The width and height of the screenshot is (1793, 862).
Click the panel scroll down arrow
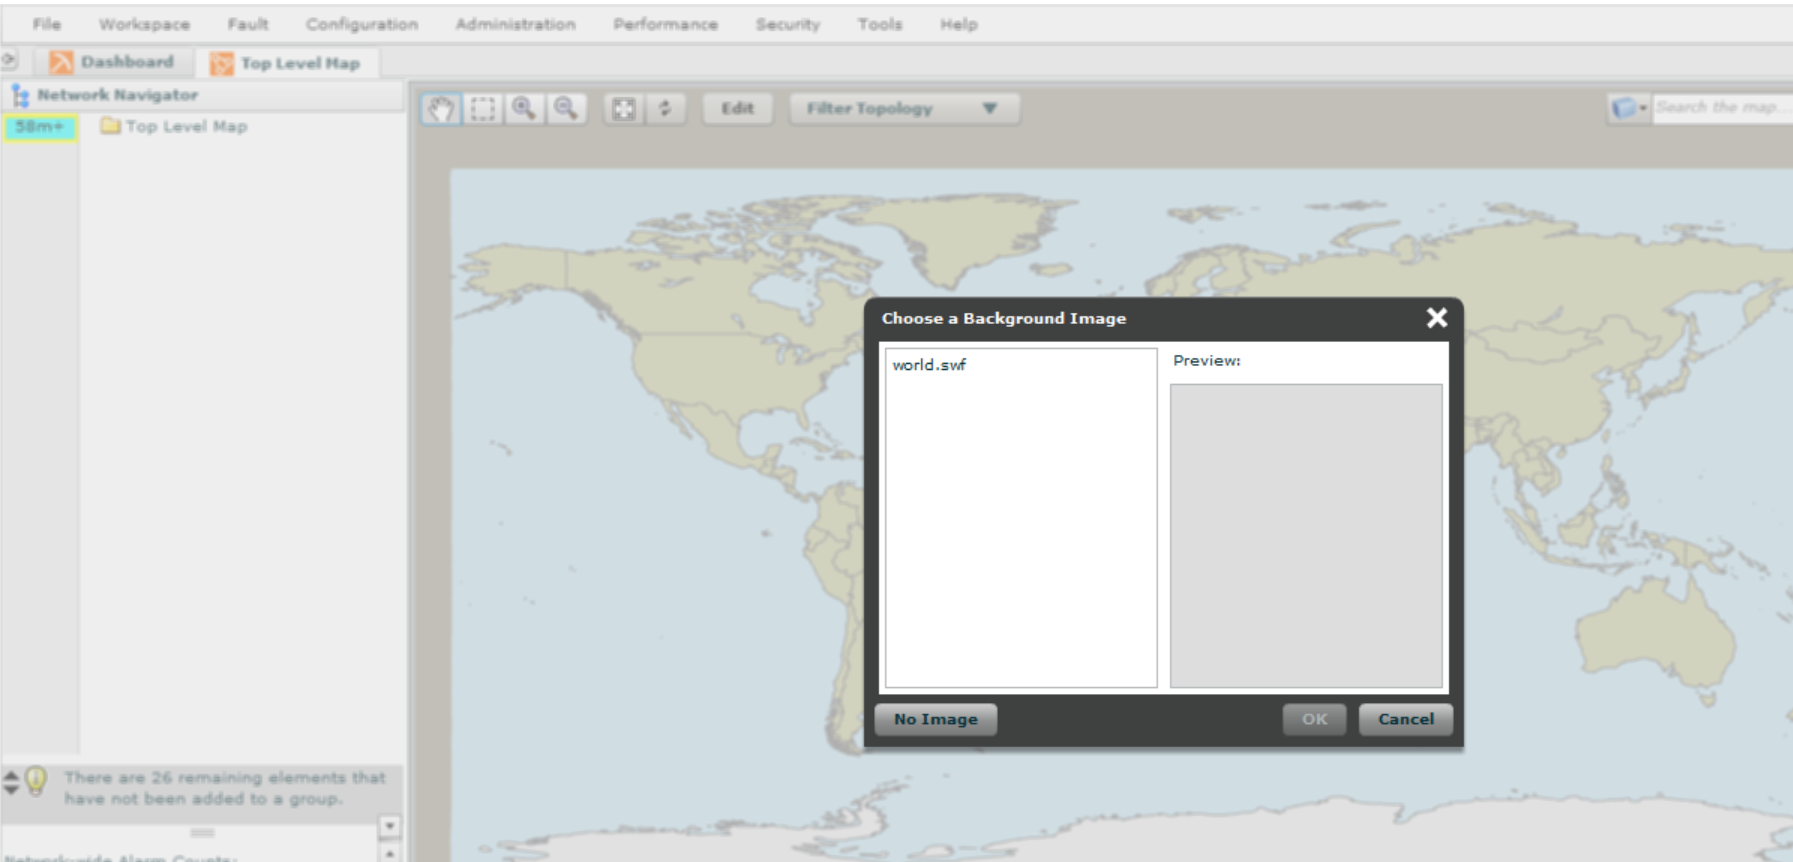[x=390, y=826]
